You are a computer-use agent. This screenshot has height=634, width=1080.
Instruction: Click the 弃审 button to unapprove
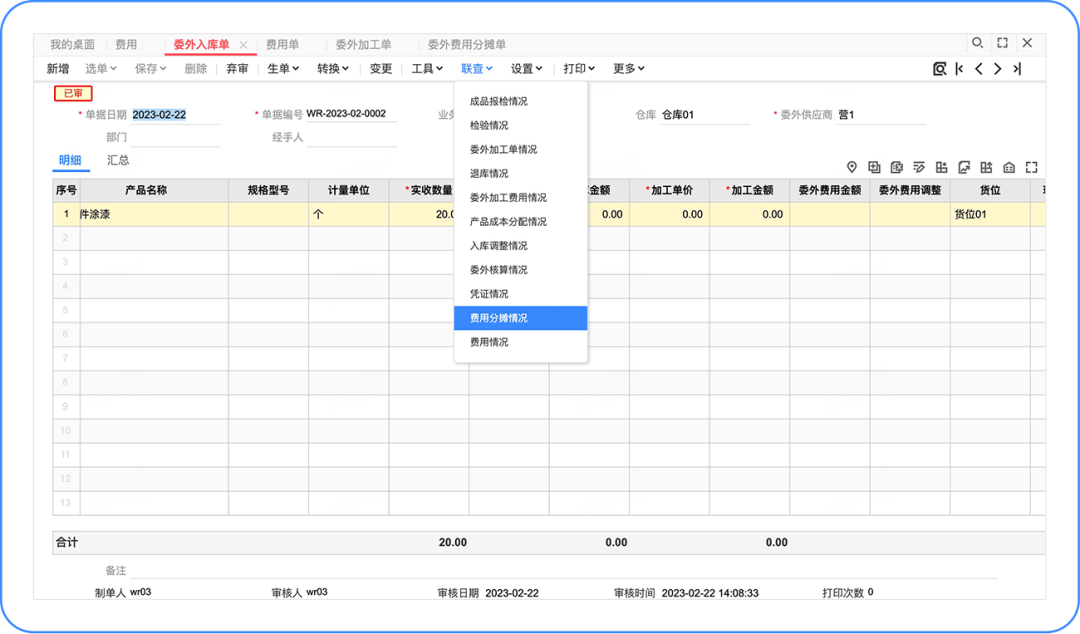click(238, 69)
